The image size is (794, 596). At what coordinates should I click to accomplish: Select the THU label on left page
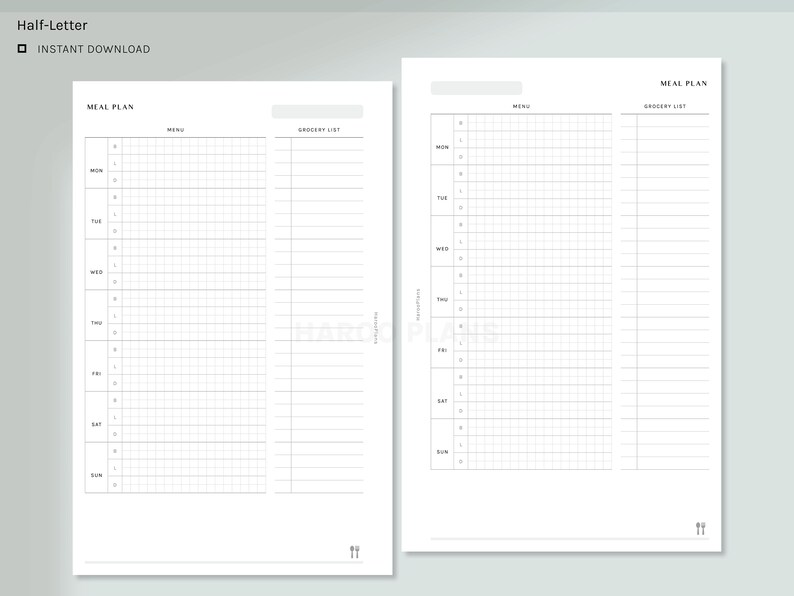pos(97,323)
